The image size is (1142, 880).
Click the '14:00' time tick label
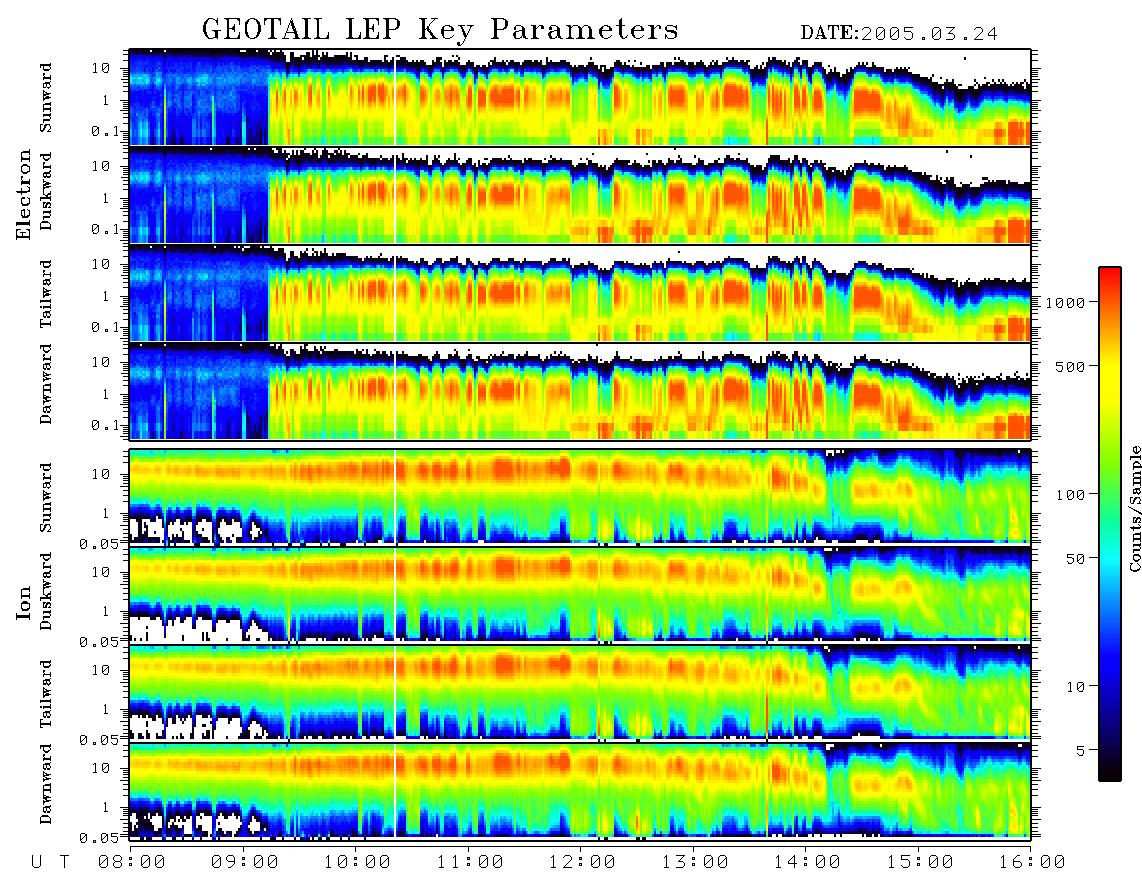pyautogui.click(x=807, y=862)
